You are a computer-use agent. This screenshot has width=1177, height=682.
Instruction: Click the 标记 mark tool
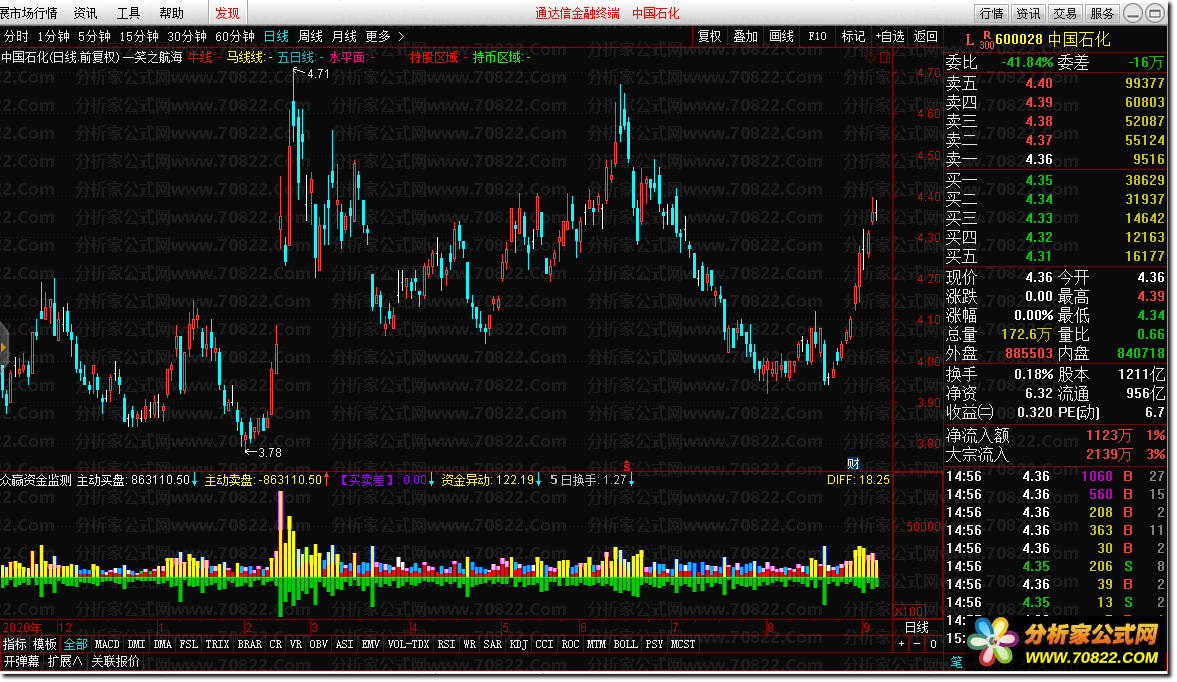click(853, 36)
